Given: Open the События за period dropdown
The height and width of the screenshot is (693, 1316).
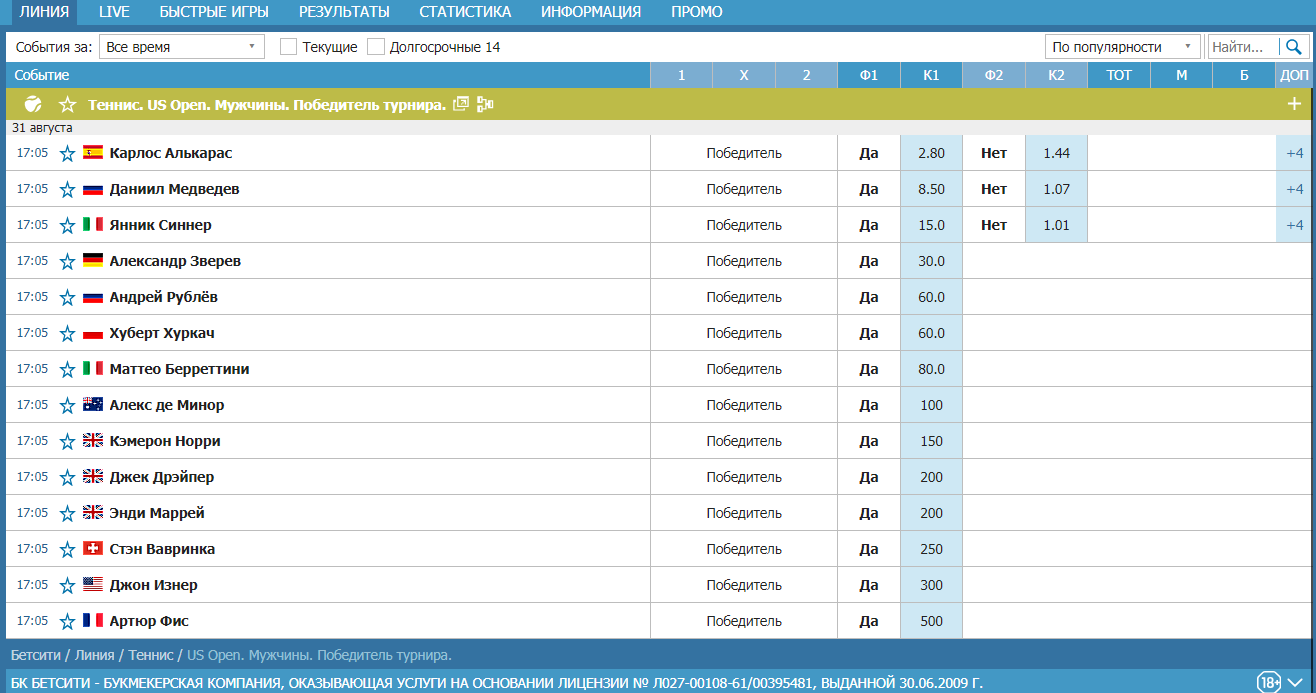Looking at the screenshot, I should coord(181,47).
